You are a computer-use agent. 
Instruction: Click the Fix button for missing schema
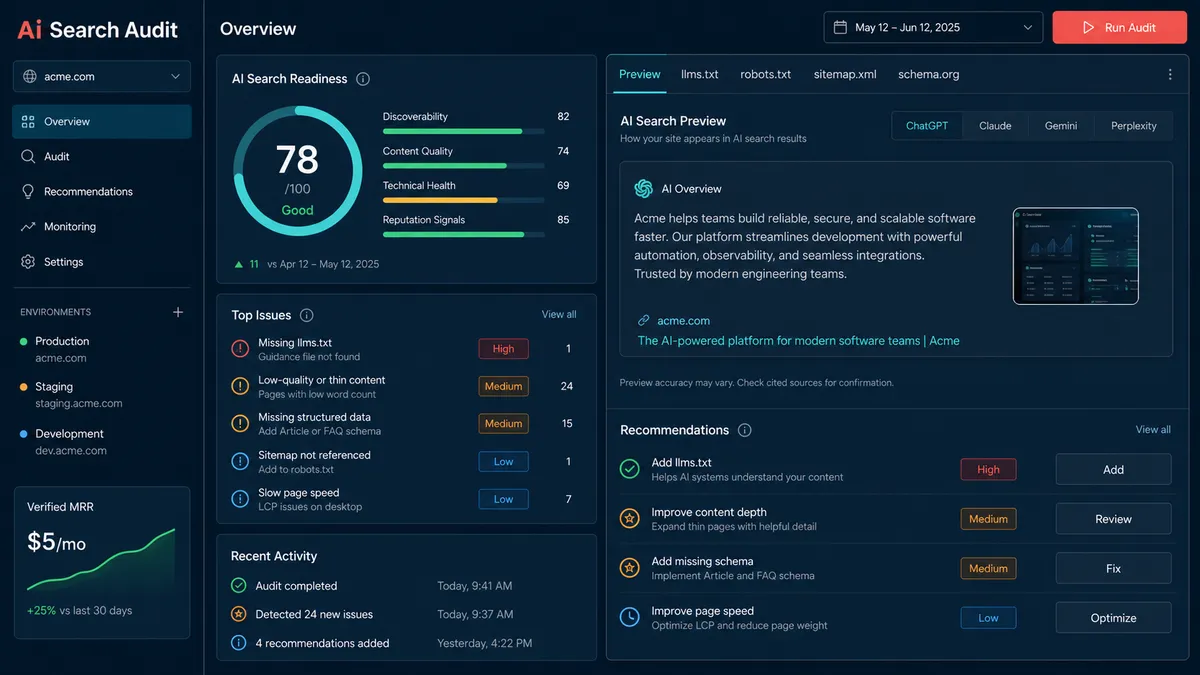click(x=1113, y=568)
